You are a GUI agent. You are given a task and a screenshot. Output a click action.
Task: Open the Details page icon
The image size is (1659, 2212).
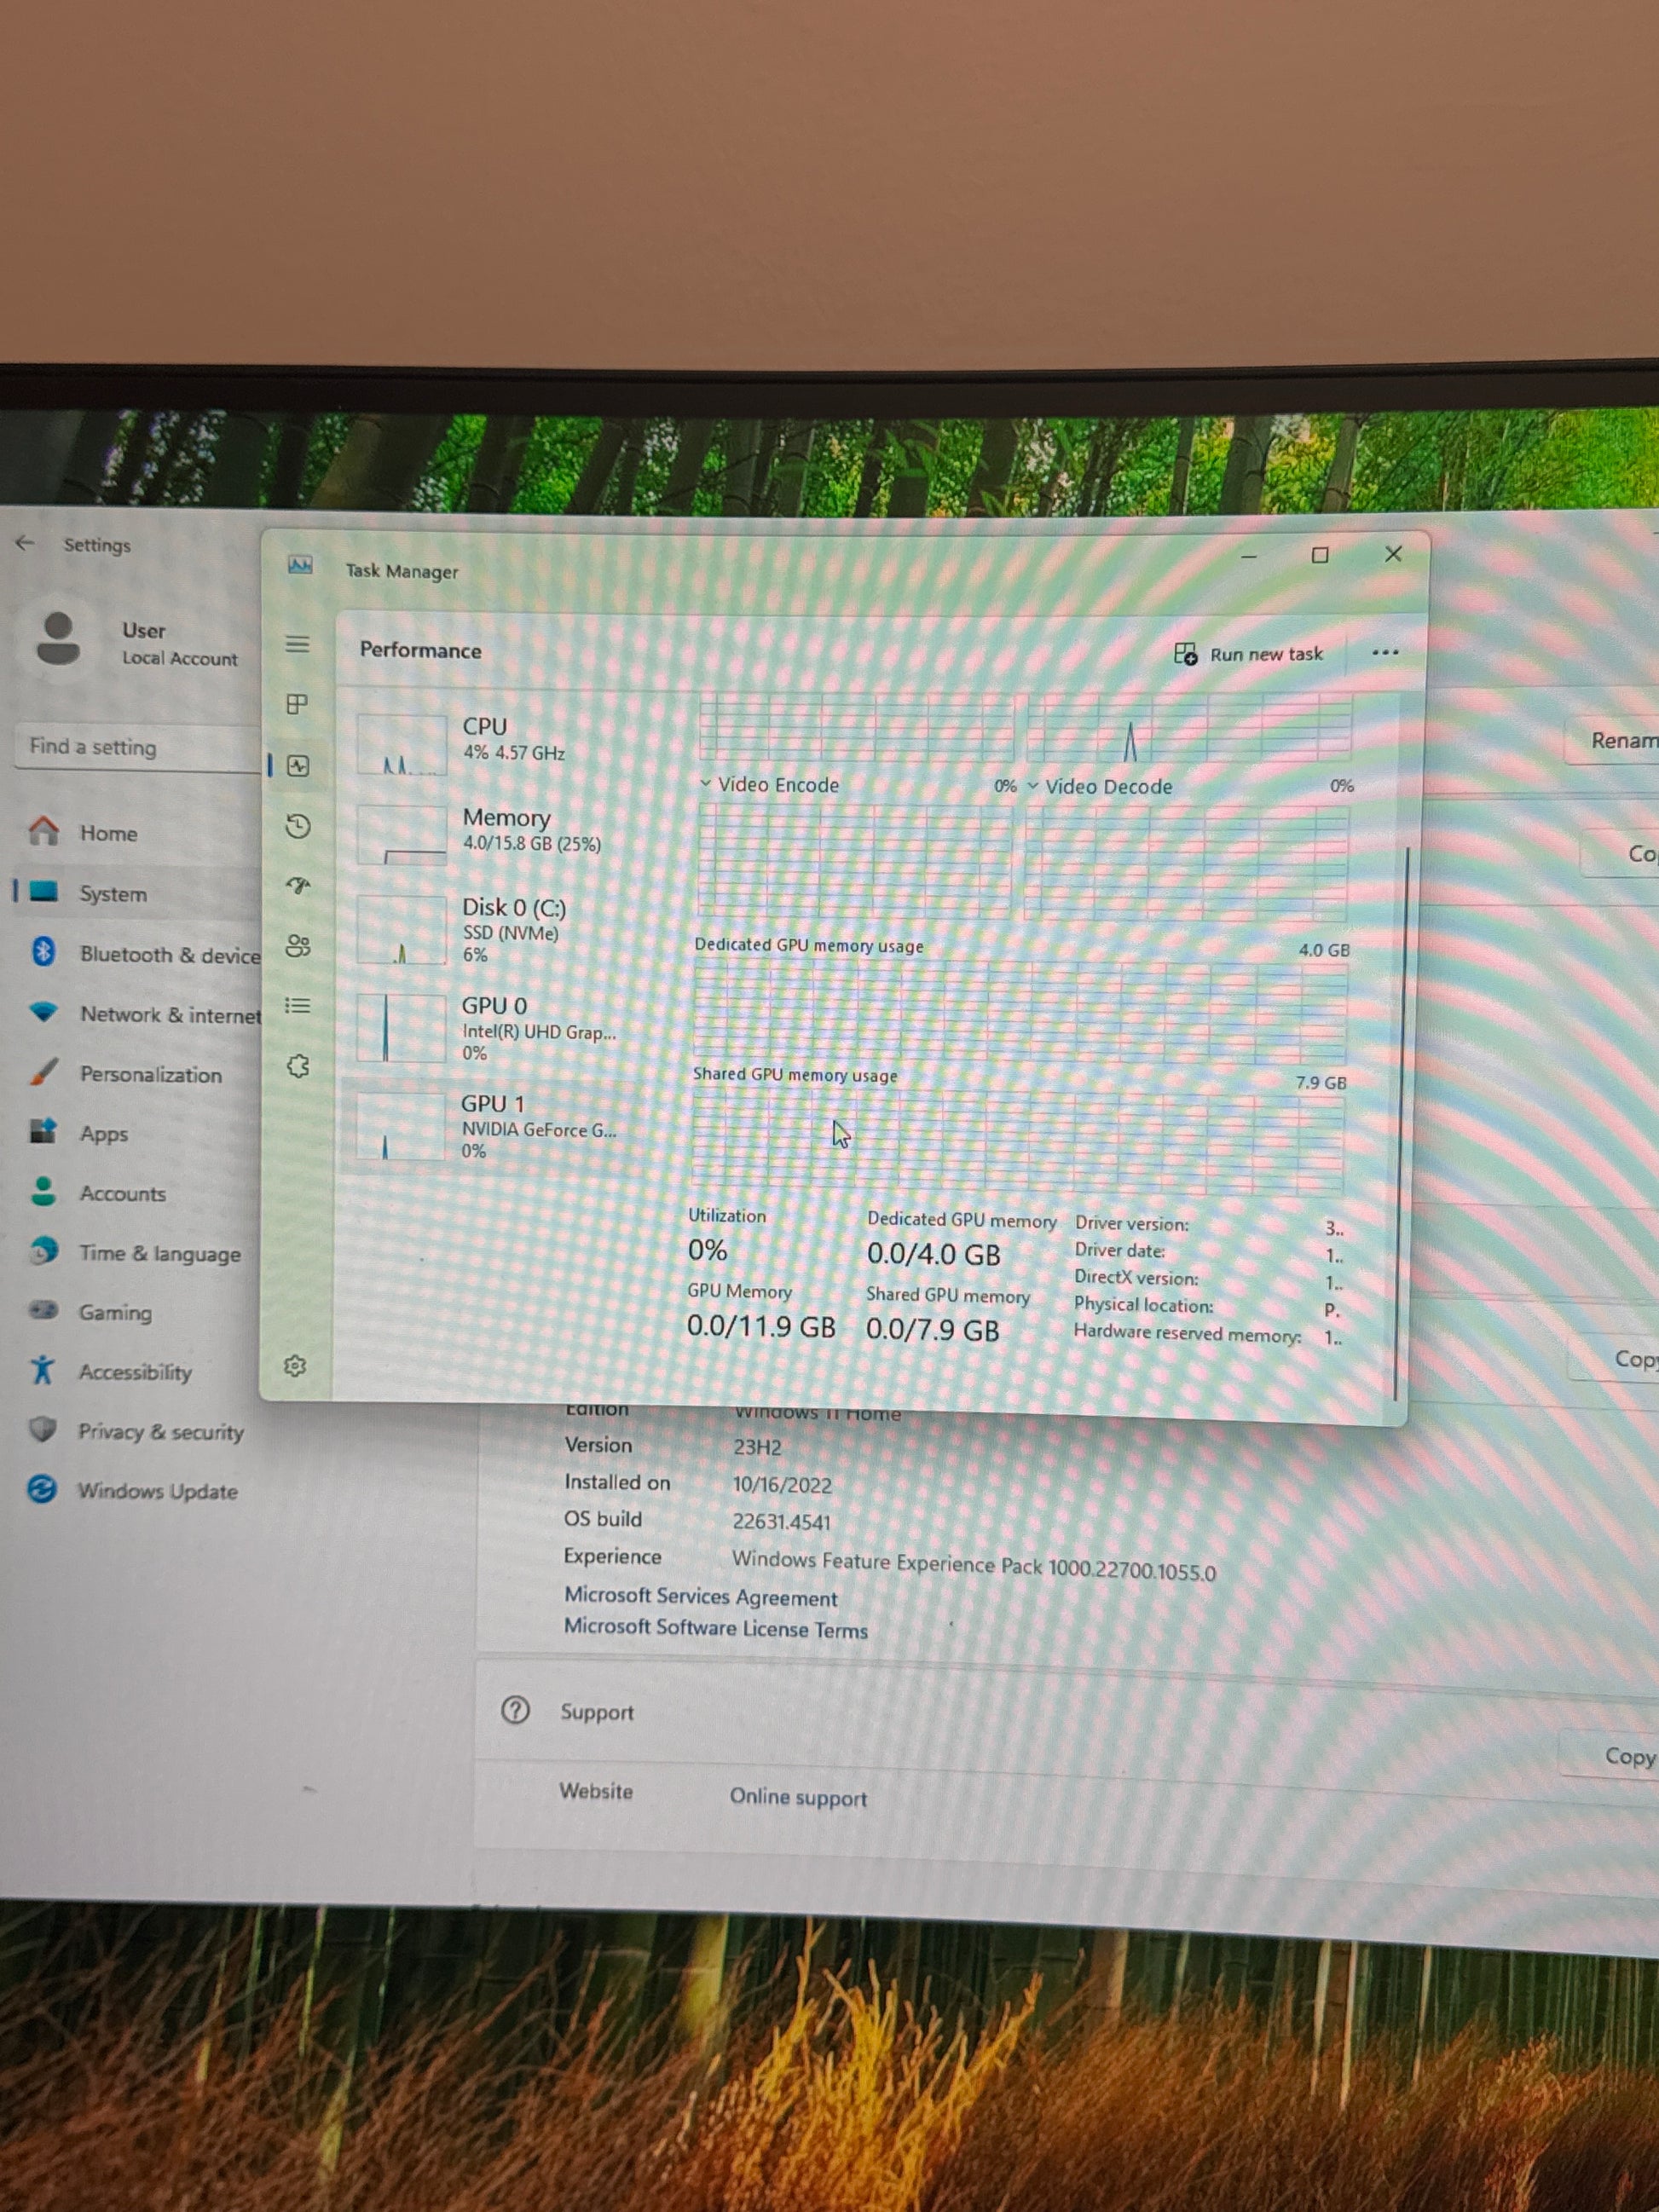click(297, 1006)
